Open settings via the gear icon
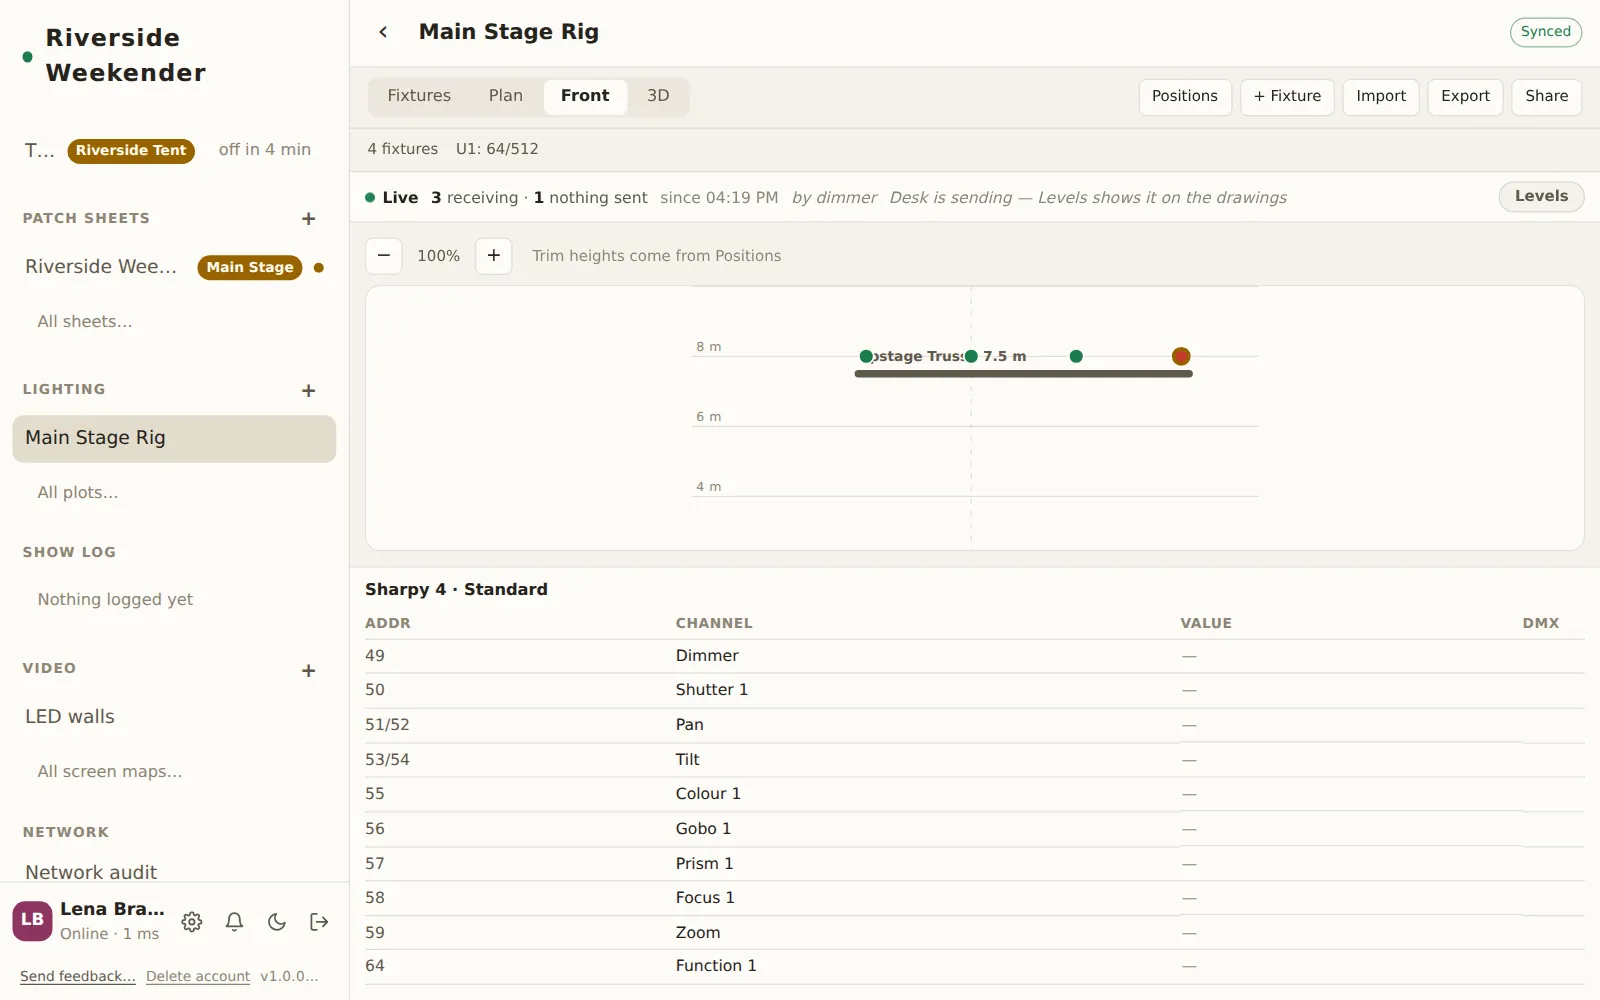1600x1000 pixels. [192, 922]
